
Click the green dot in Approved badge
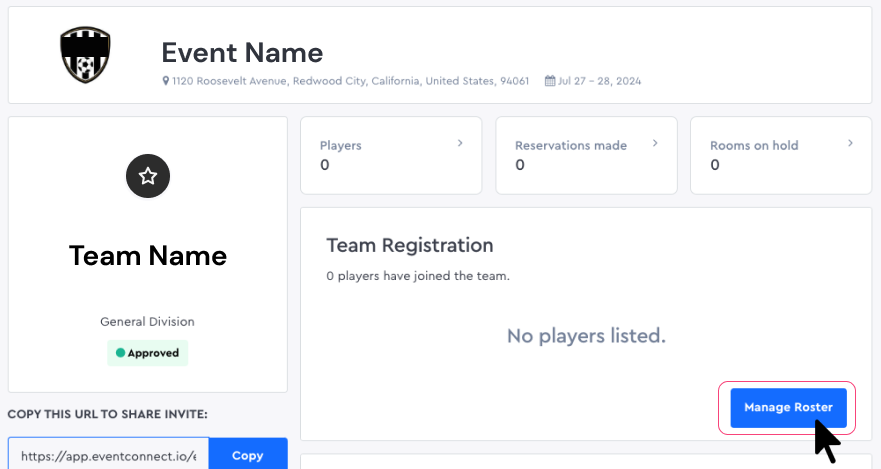(120, 353)
